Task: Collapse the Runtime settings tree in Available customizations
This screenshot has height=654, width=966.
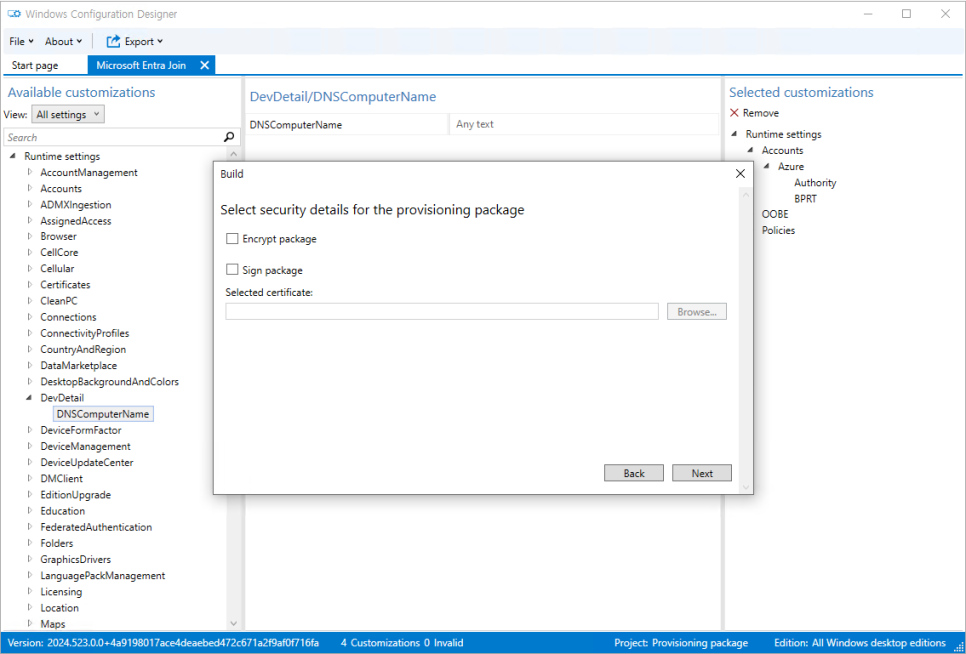Action: 12,156
